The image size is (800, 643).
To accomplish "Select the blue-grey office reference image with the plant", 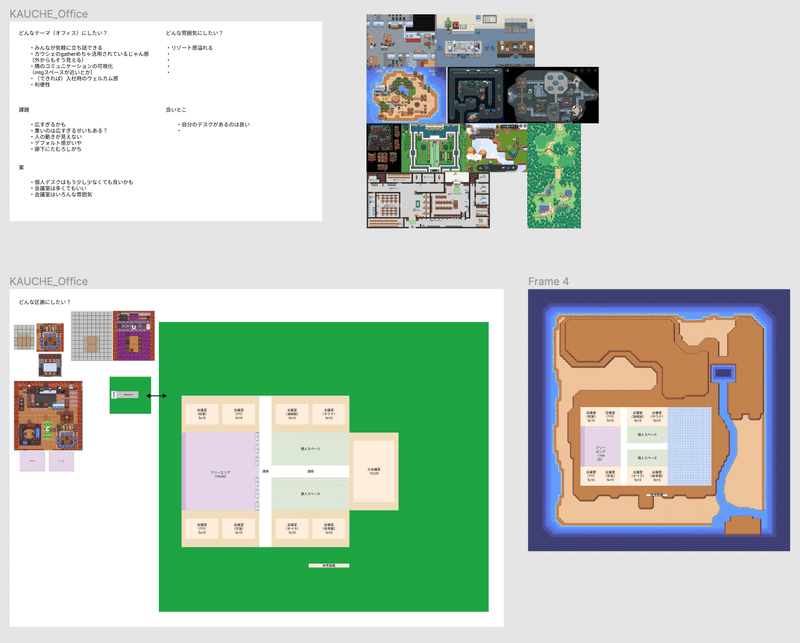I will (x=486, y=40).
